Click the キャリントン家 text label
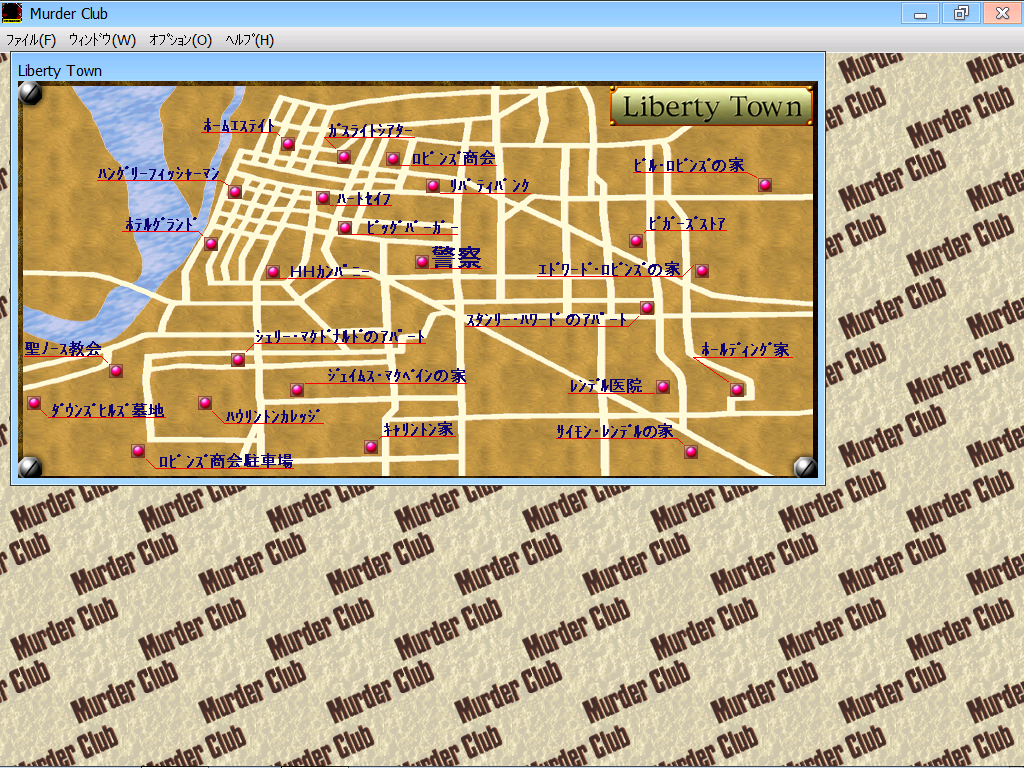 click(418, 429)
